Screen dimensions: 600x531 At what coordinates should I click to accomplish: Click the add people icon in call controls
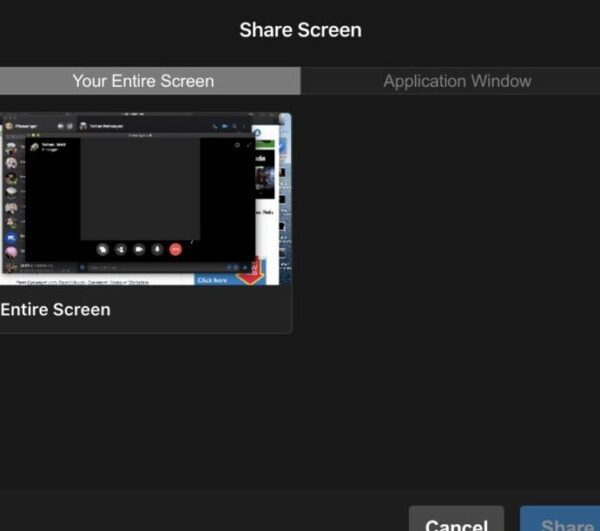point(120,249)
